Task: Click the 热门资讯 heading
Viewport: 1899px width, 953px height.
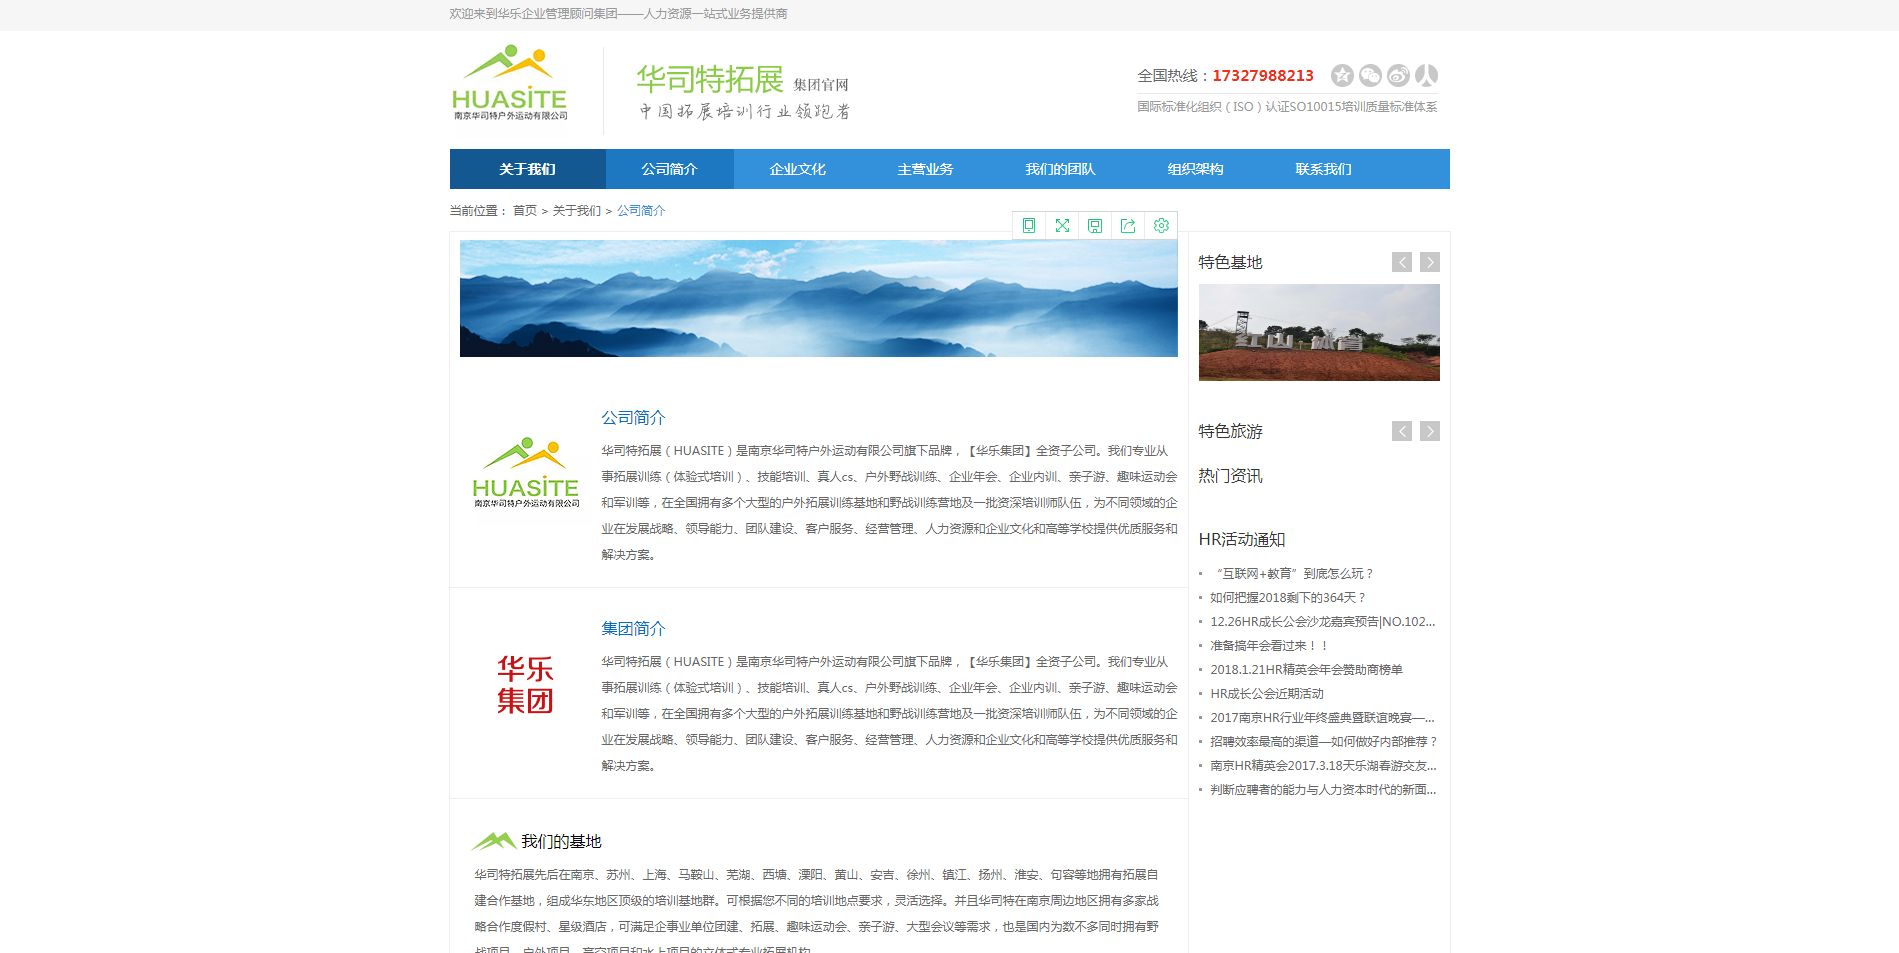Action: tap(1230, 476)
